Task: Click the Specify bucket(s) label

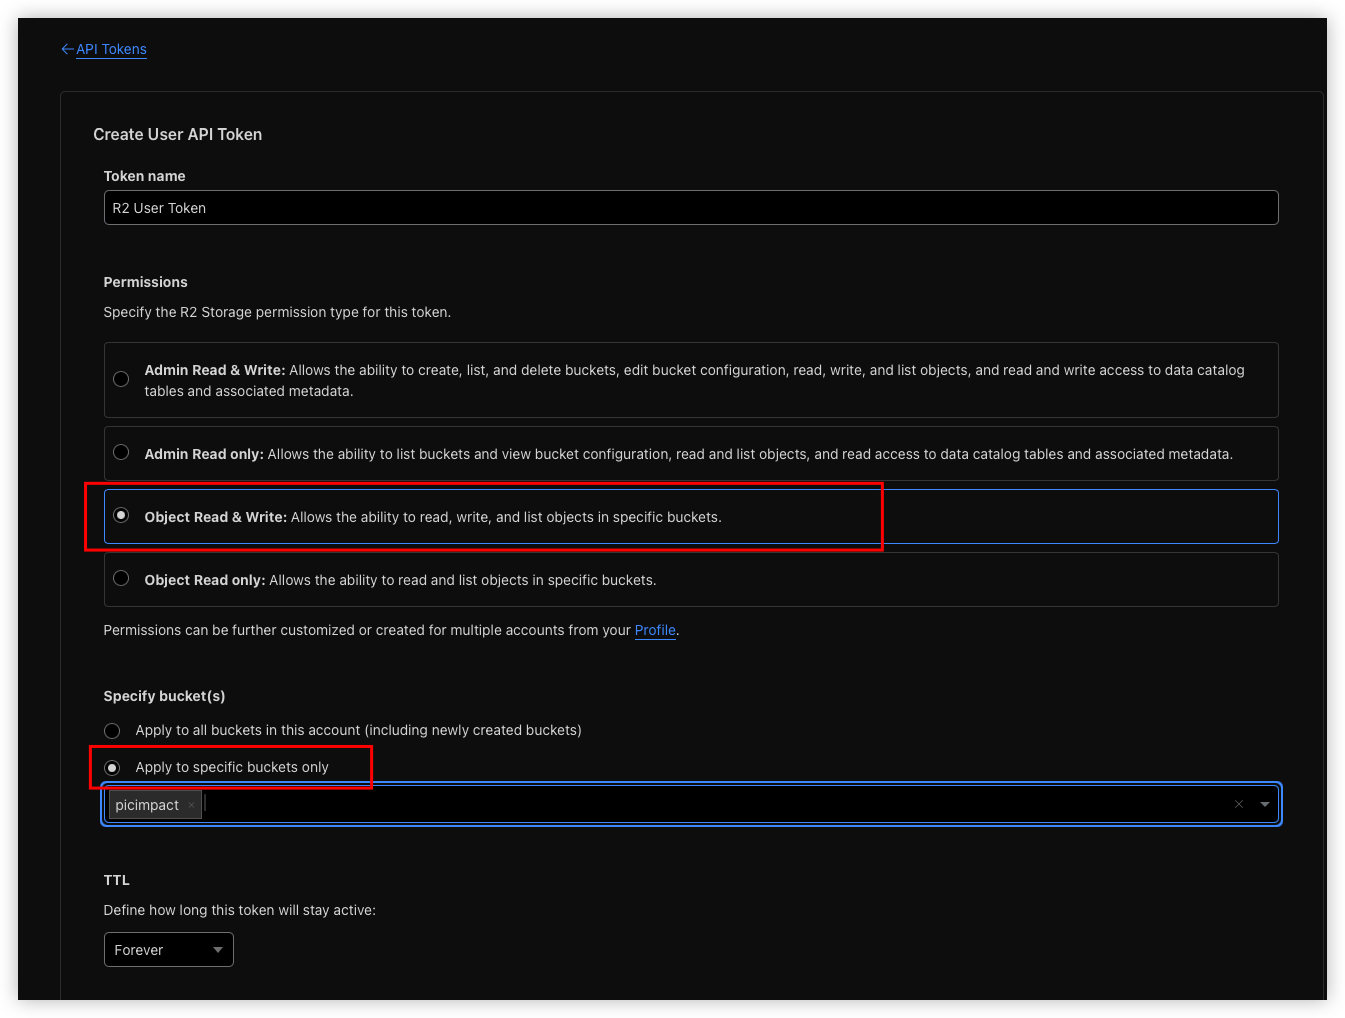Action: 164,696
